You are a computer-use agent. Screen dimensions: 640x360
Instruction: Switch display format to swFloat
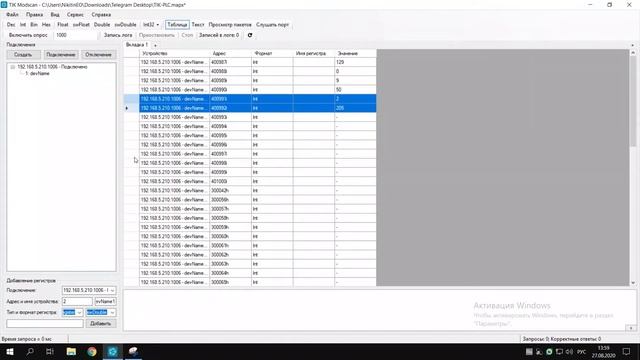(81, 24)
